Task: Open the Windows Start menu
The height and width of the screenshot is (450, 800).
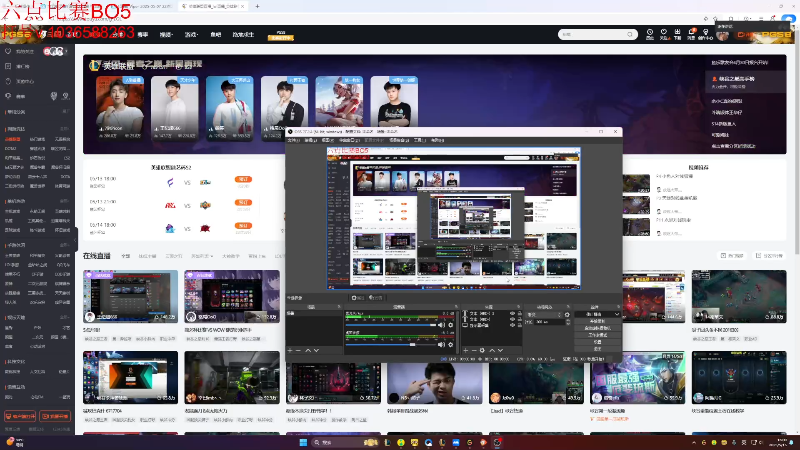Action: click(303, 442)
